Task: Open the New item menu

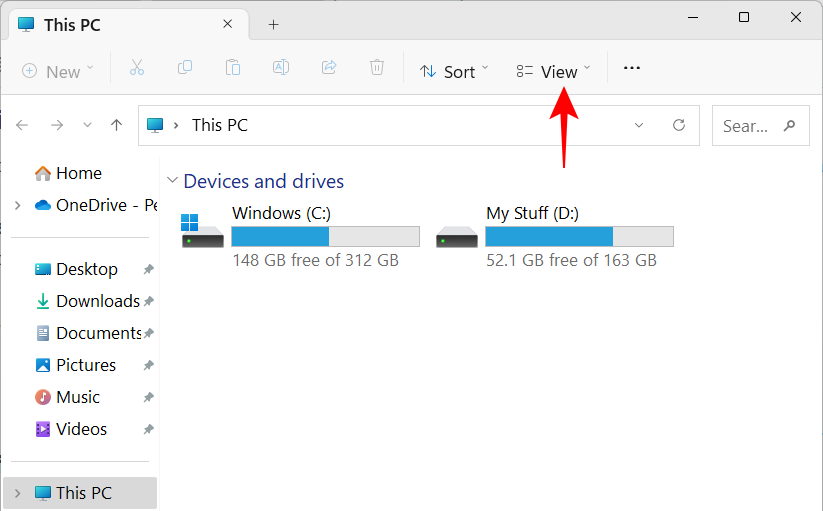Action: [58, 71]
